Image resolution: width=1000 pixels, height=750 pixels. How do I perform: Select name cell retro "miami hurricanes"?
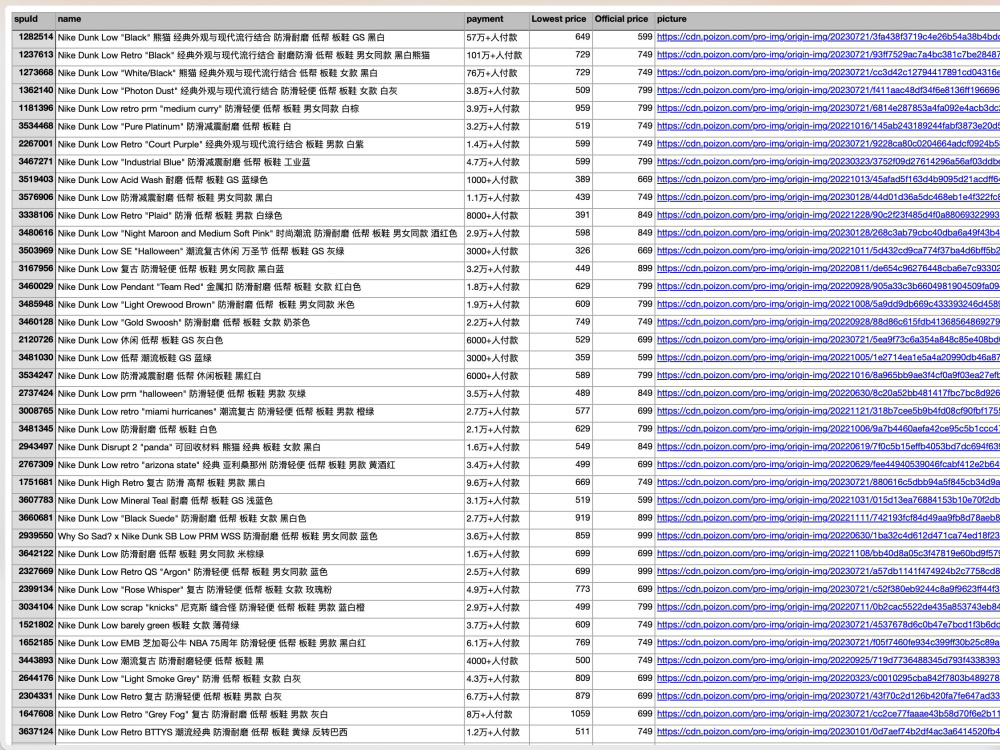(x=260, y=412)
